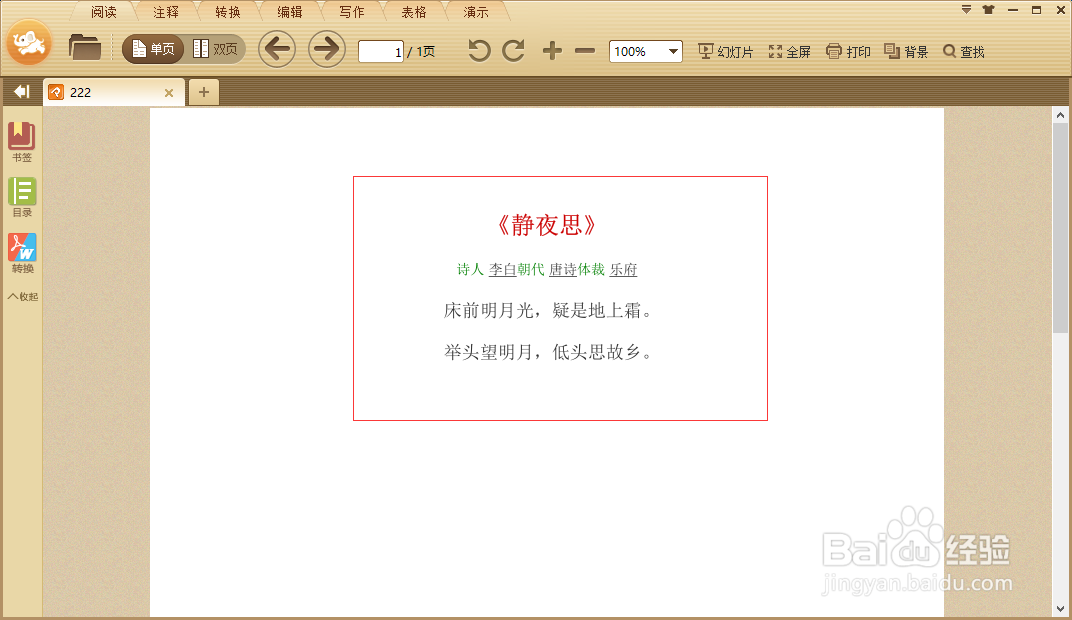Click the line 举头望明月，低头思故乡。

pyautogui.click(x=550, y=353)
